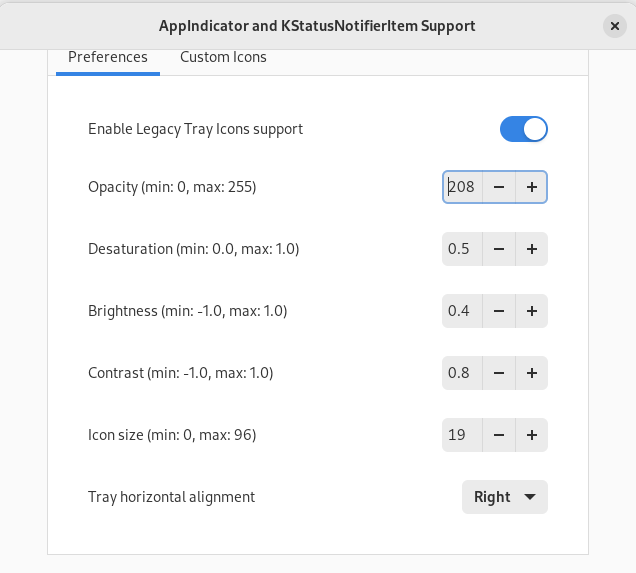Screen dimensions: 636x573
Task: Focus the Contrast value field
Action: 462,373
